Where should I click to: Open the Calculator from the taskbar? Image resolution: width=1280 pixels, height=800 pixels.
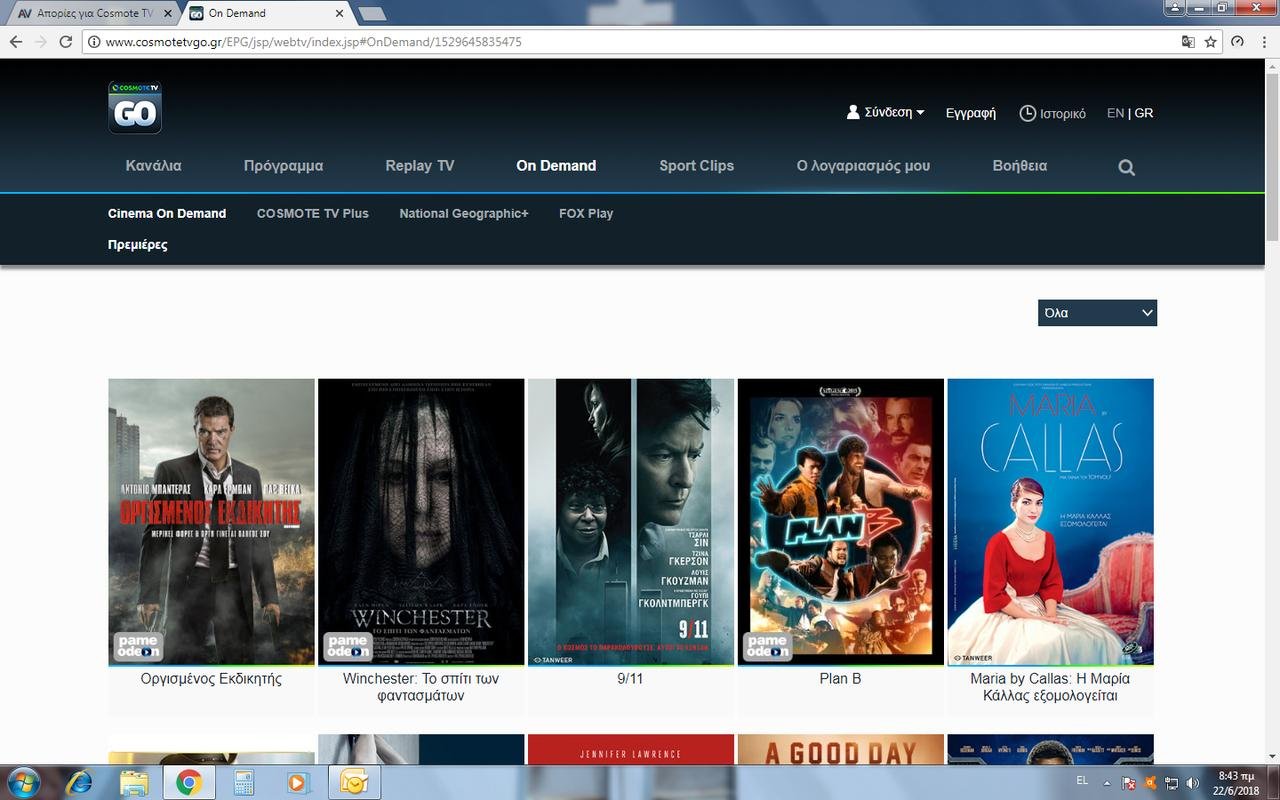(x=244, y=782)
